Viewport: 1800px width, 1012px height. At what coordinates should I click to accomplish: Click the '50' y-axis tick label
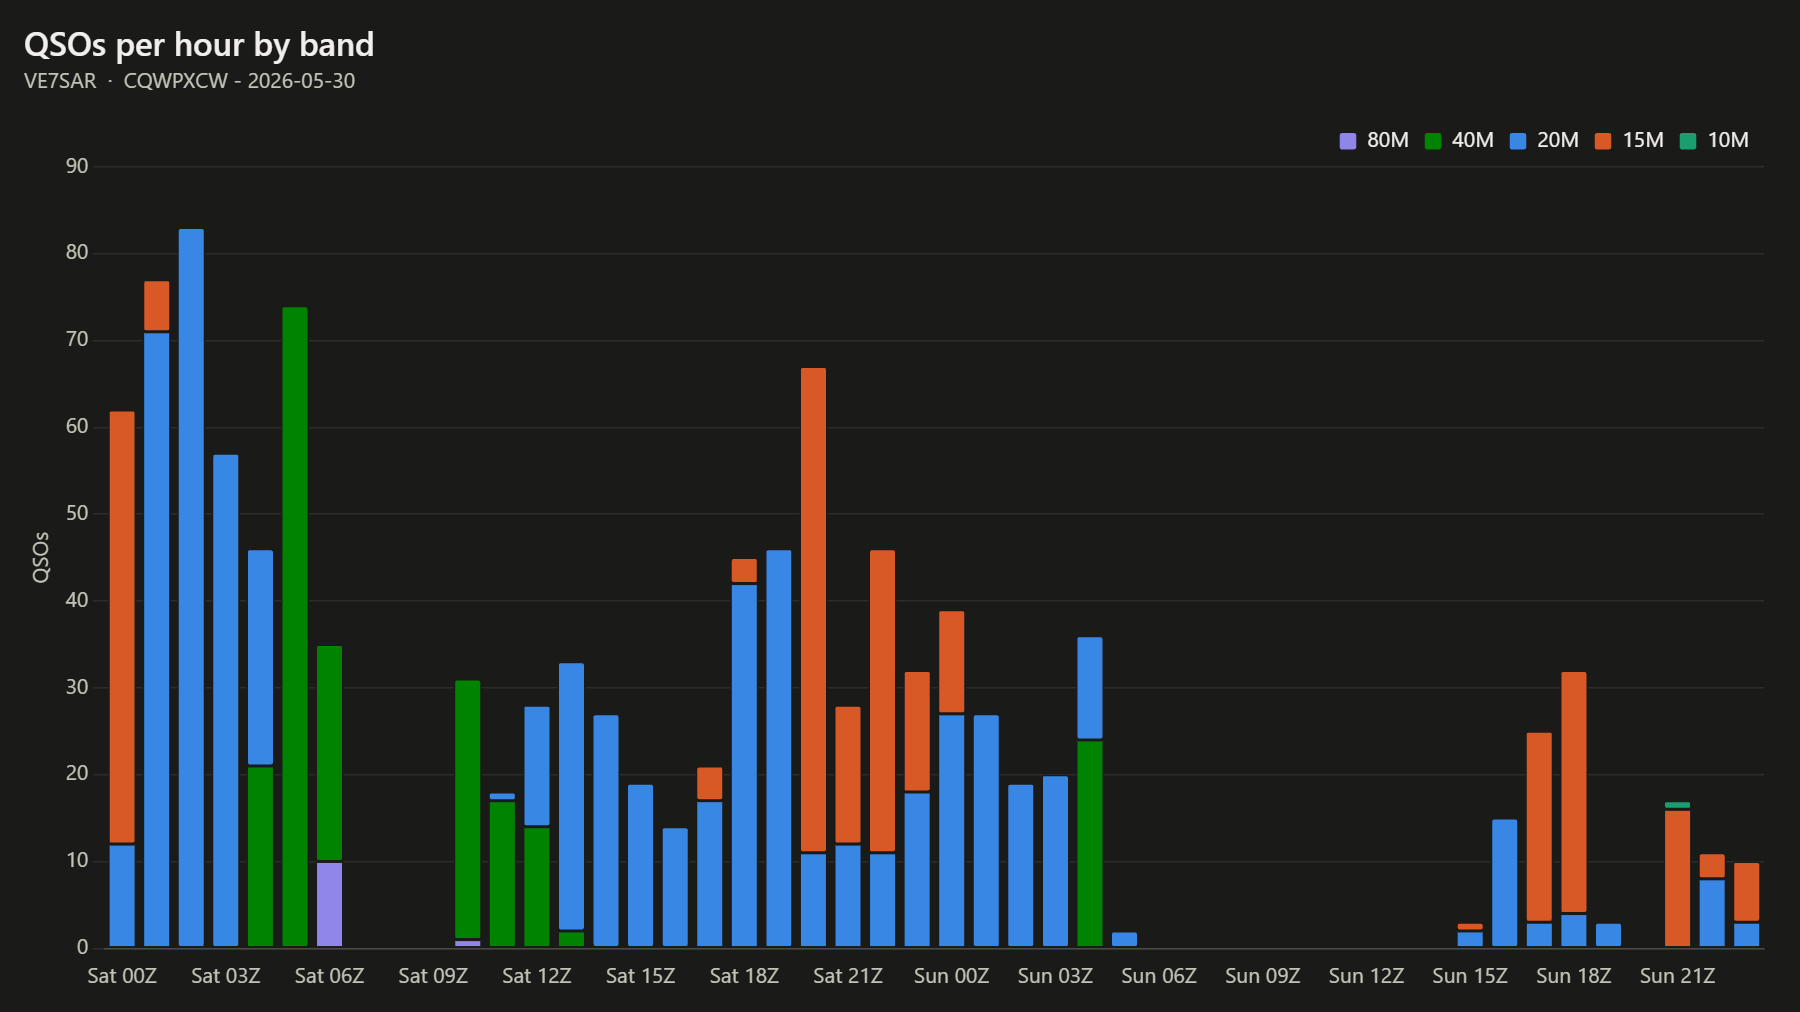click(x=77, y=513)
